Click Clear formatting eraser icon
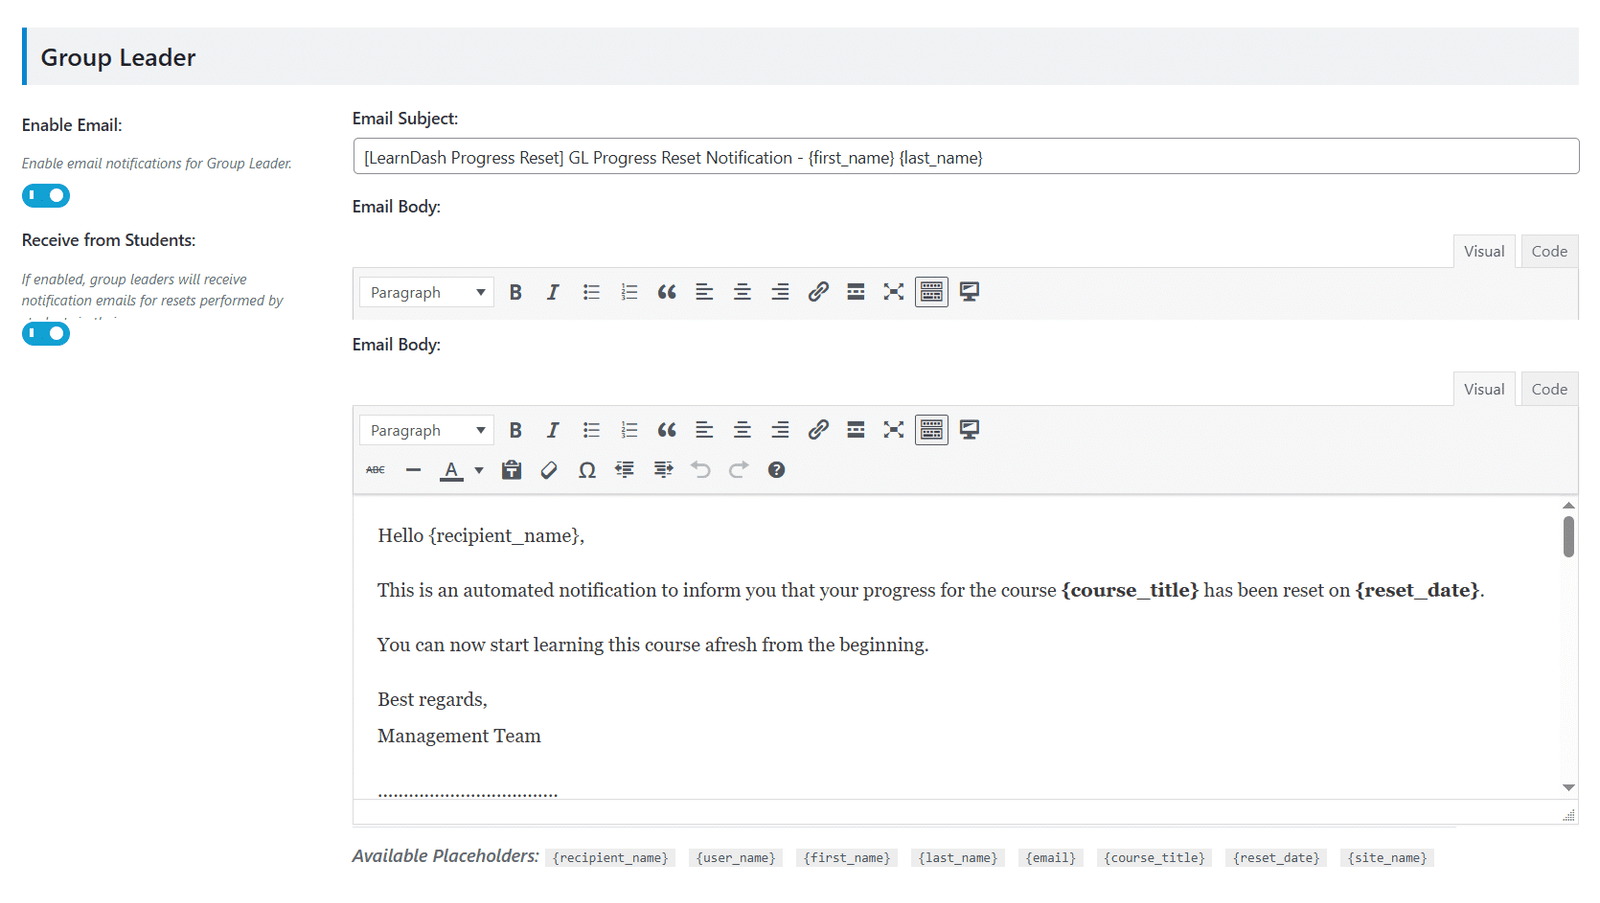Image resolution: width=1600 pixels, height=903 pixels. pyautogui.click(x=549, y=470)
